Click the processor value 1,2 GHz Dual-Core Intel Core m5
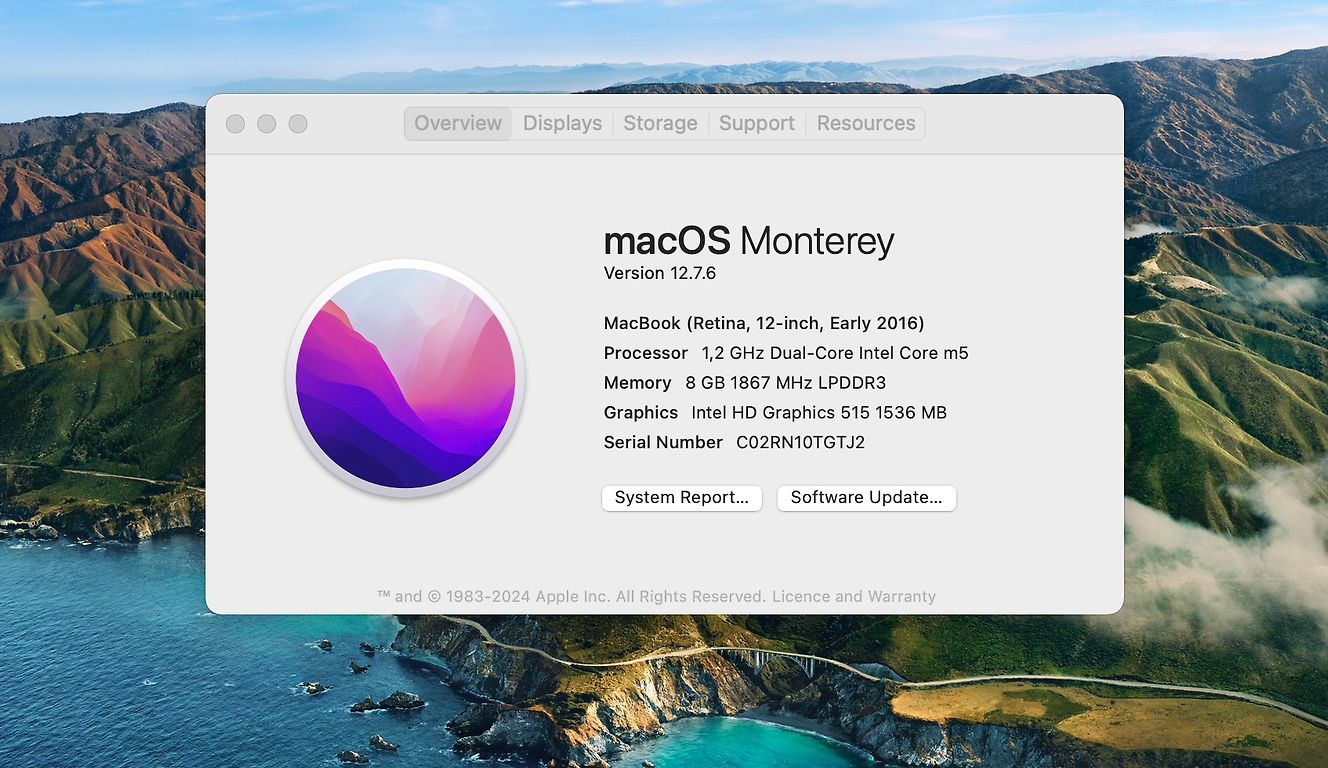Viewport: 1328px width, 768px height. (x=835, y=353)
